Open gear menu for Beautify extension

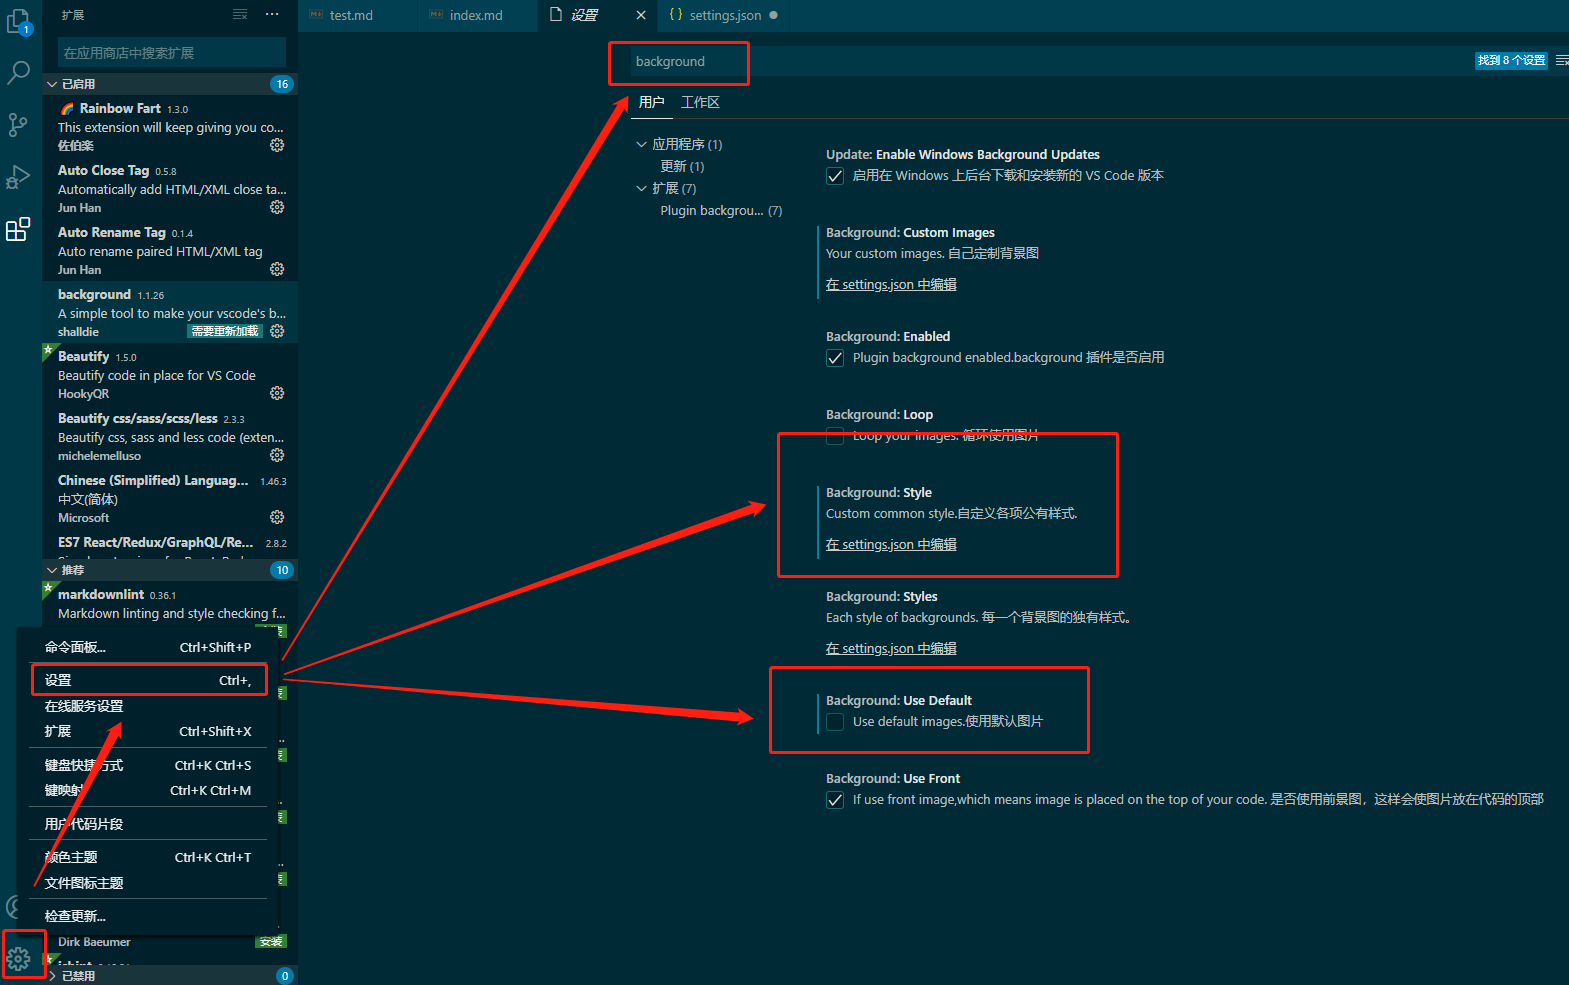[277, 393]
